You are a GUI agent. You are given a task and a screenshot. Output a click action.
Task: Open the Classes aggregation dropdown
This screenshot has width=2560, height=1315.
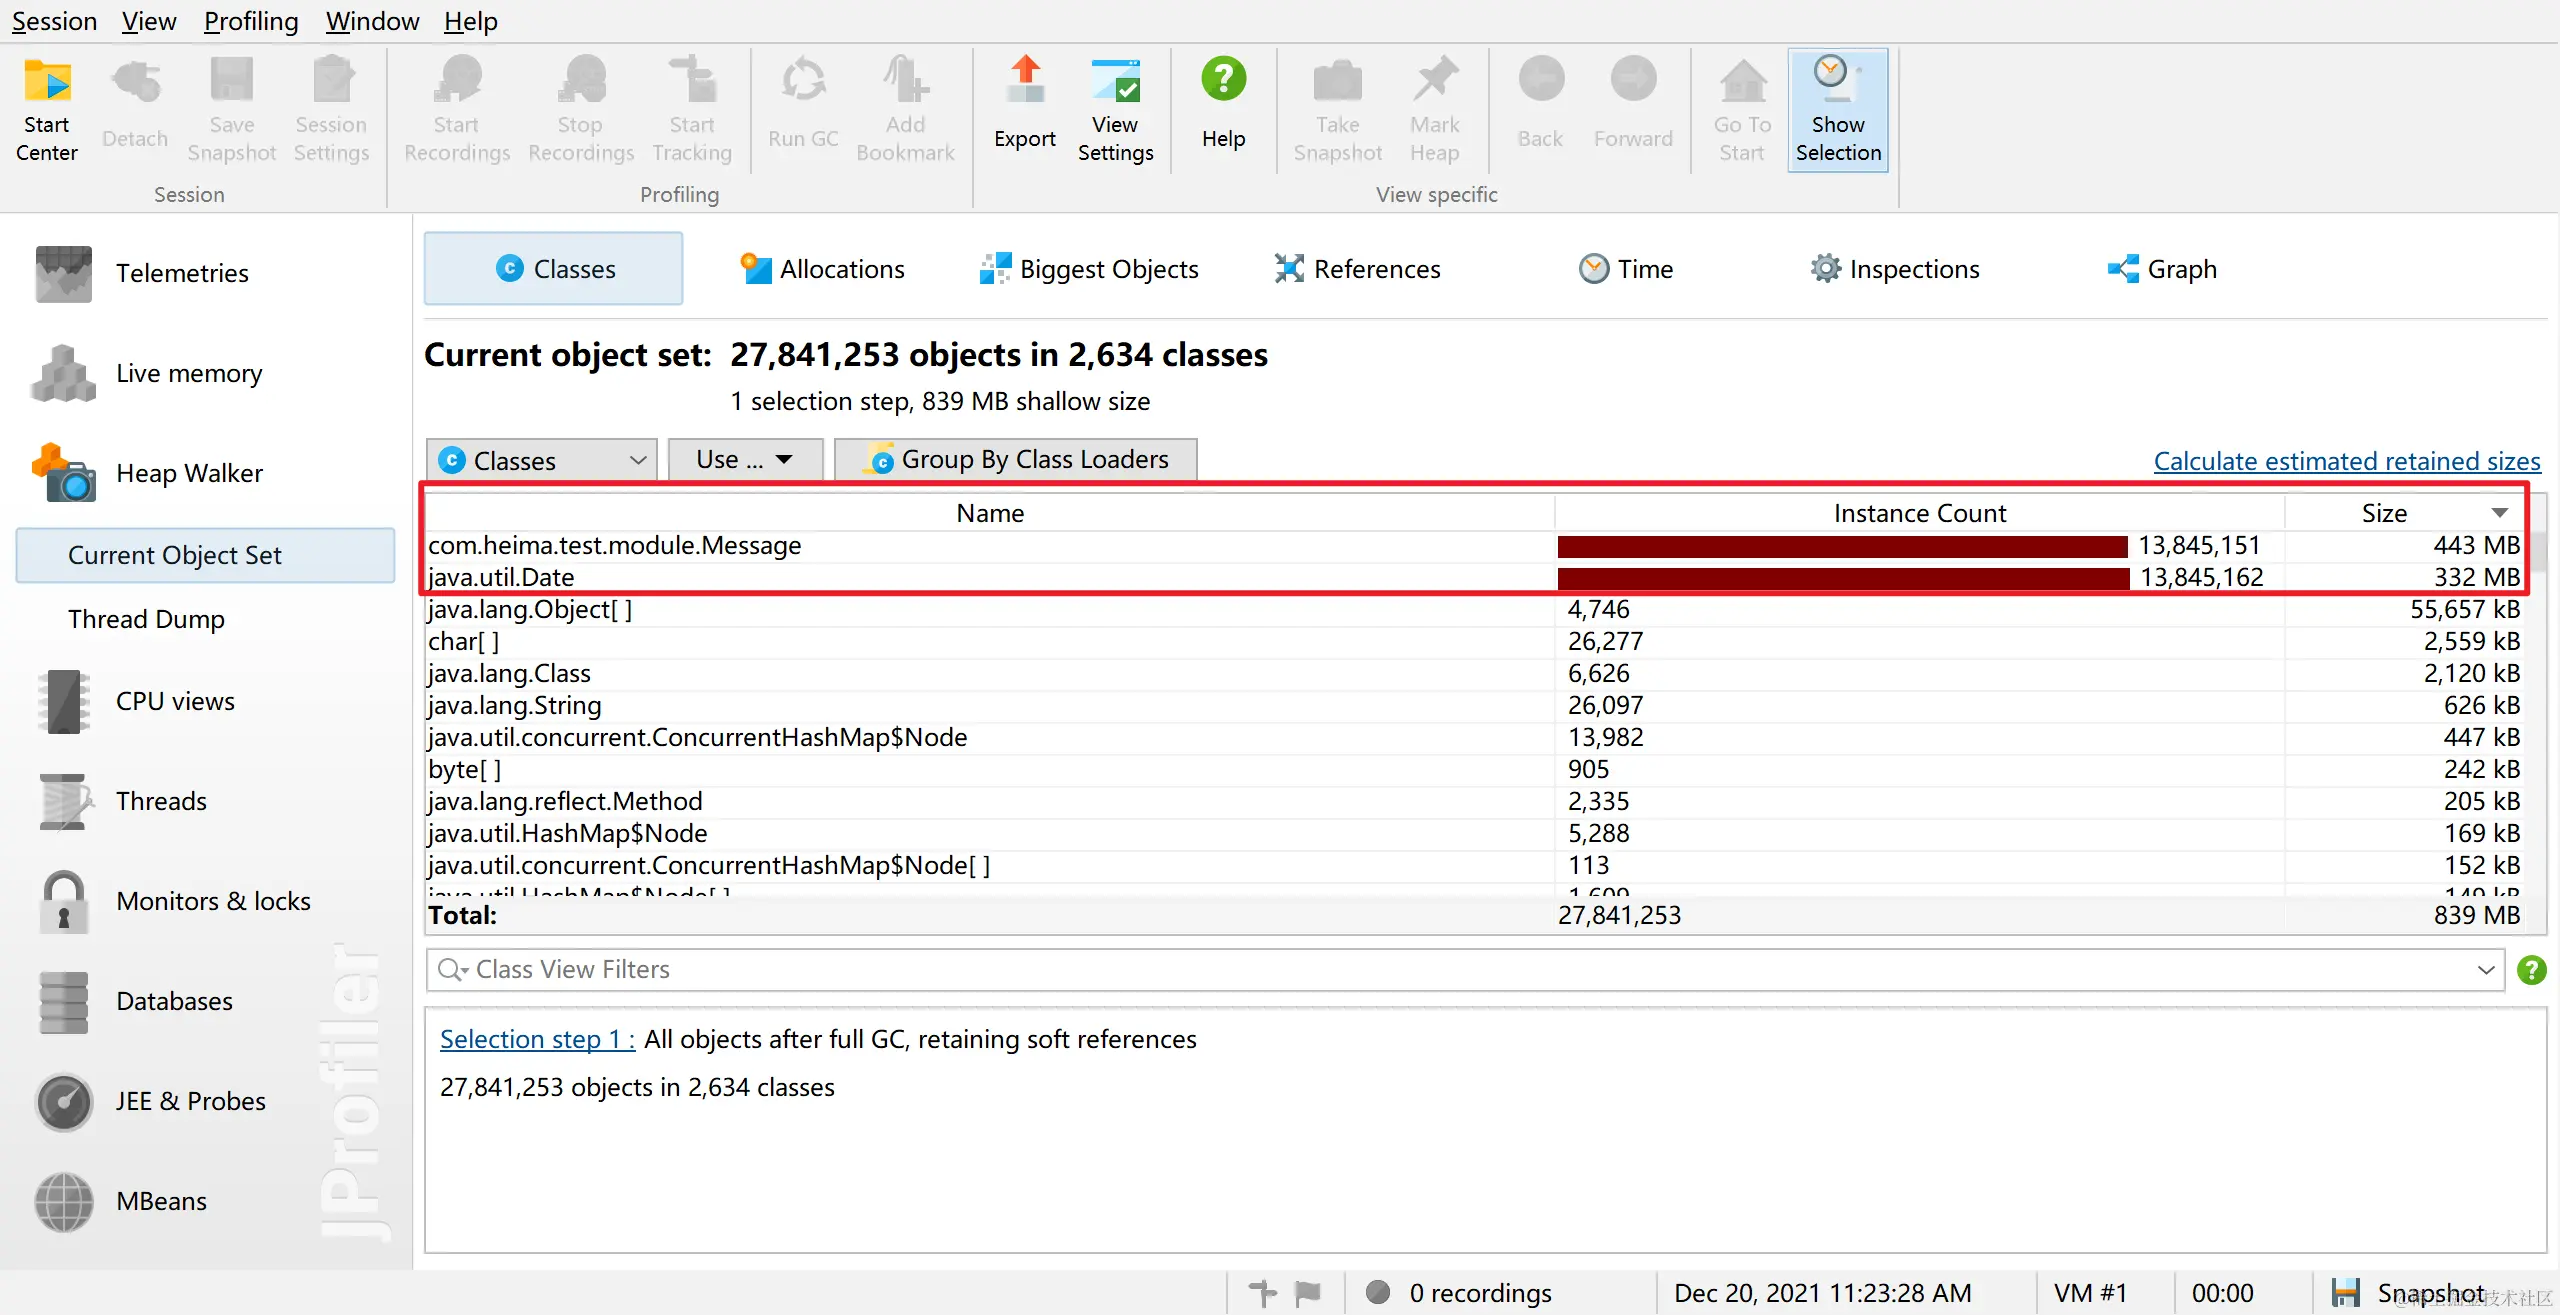tap(541, 460)
